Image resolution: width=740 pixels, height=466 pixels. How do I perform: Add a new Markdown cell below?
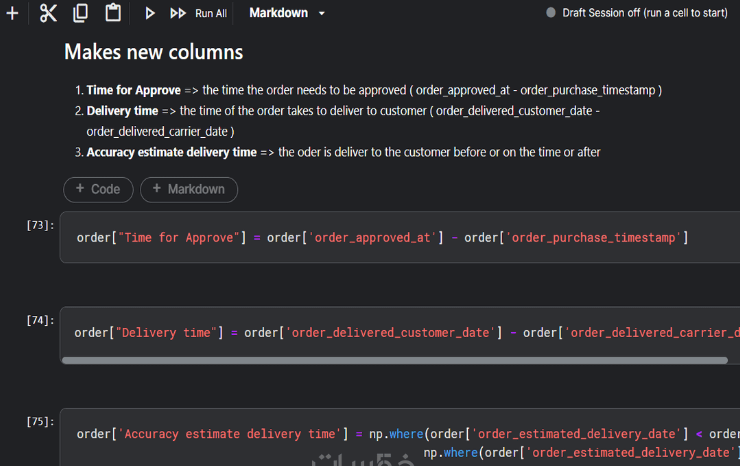click(x=189, y=189)
